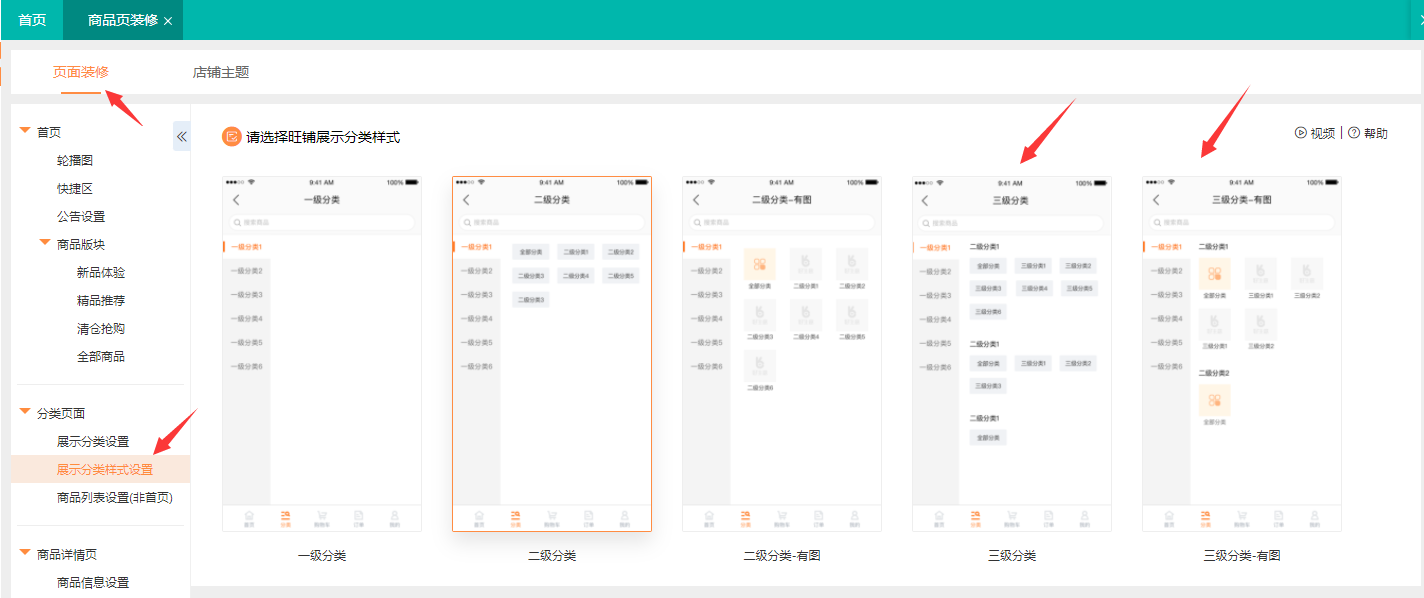This screenshot has width=1424, height=598.
Task: Switch to the 店铺主题 tab
Action: pos(221,72)
